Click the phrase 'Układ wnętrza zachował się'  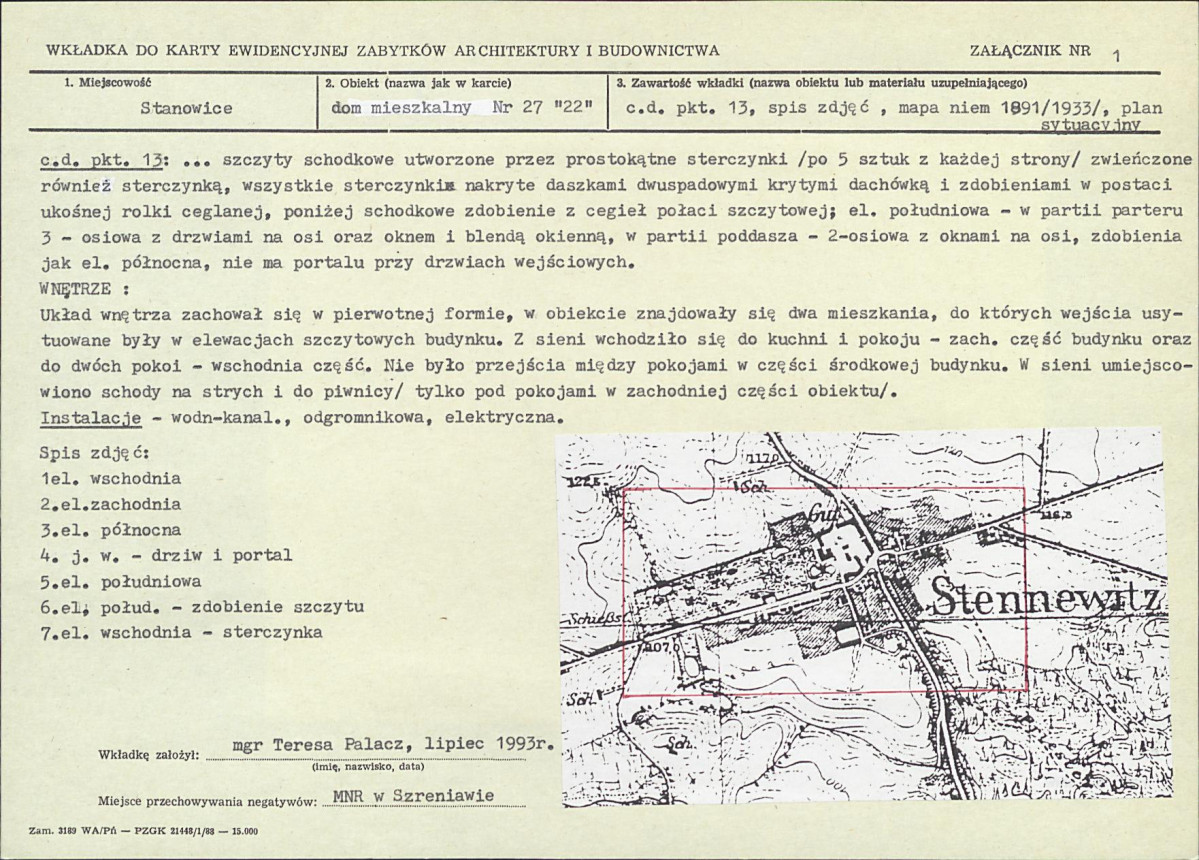[x=171, y=314]
